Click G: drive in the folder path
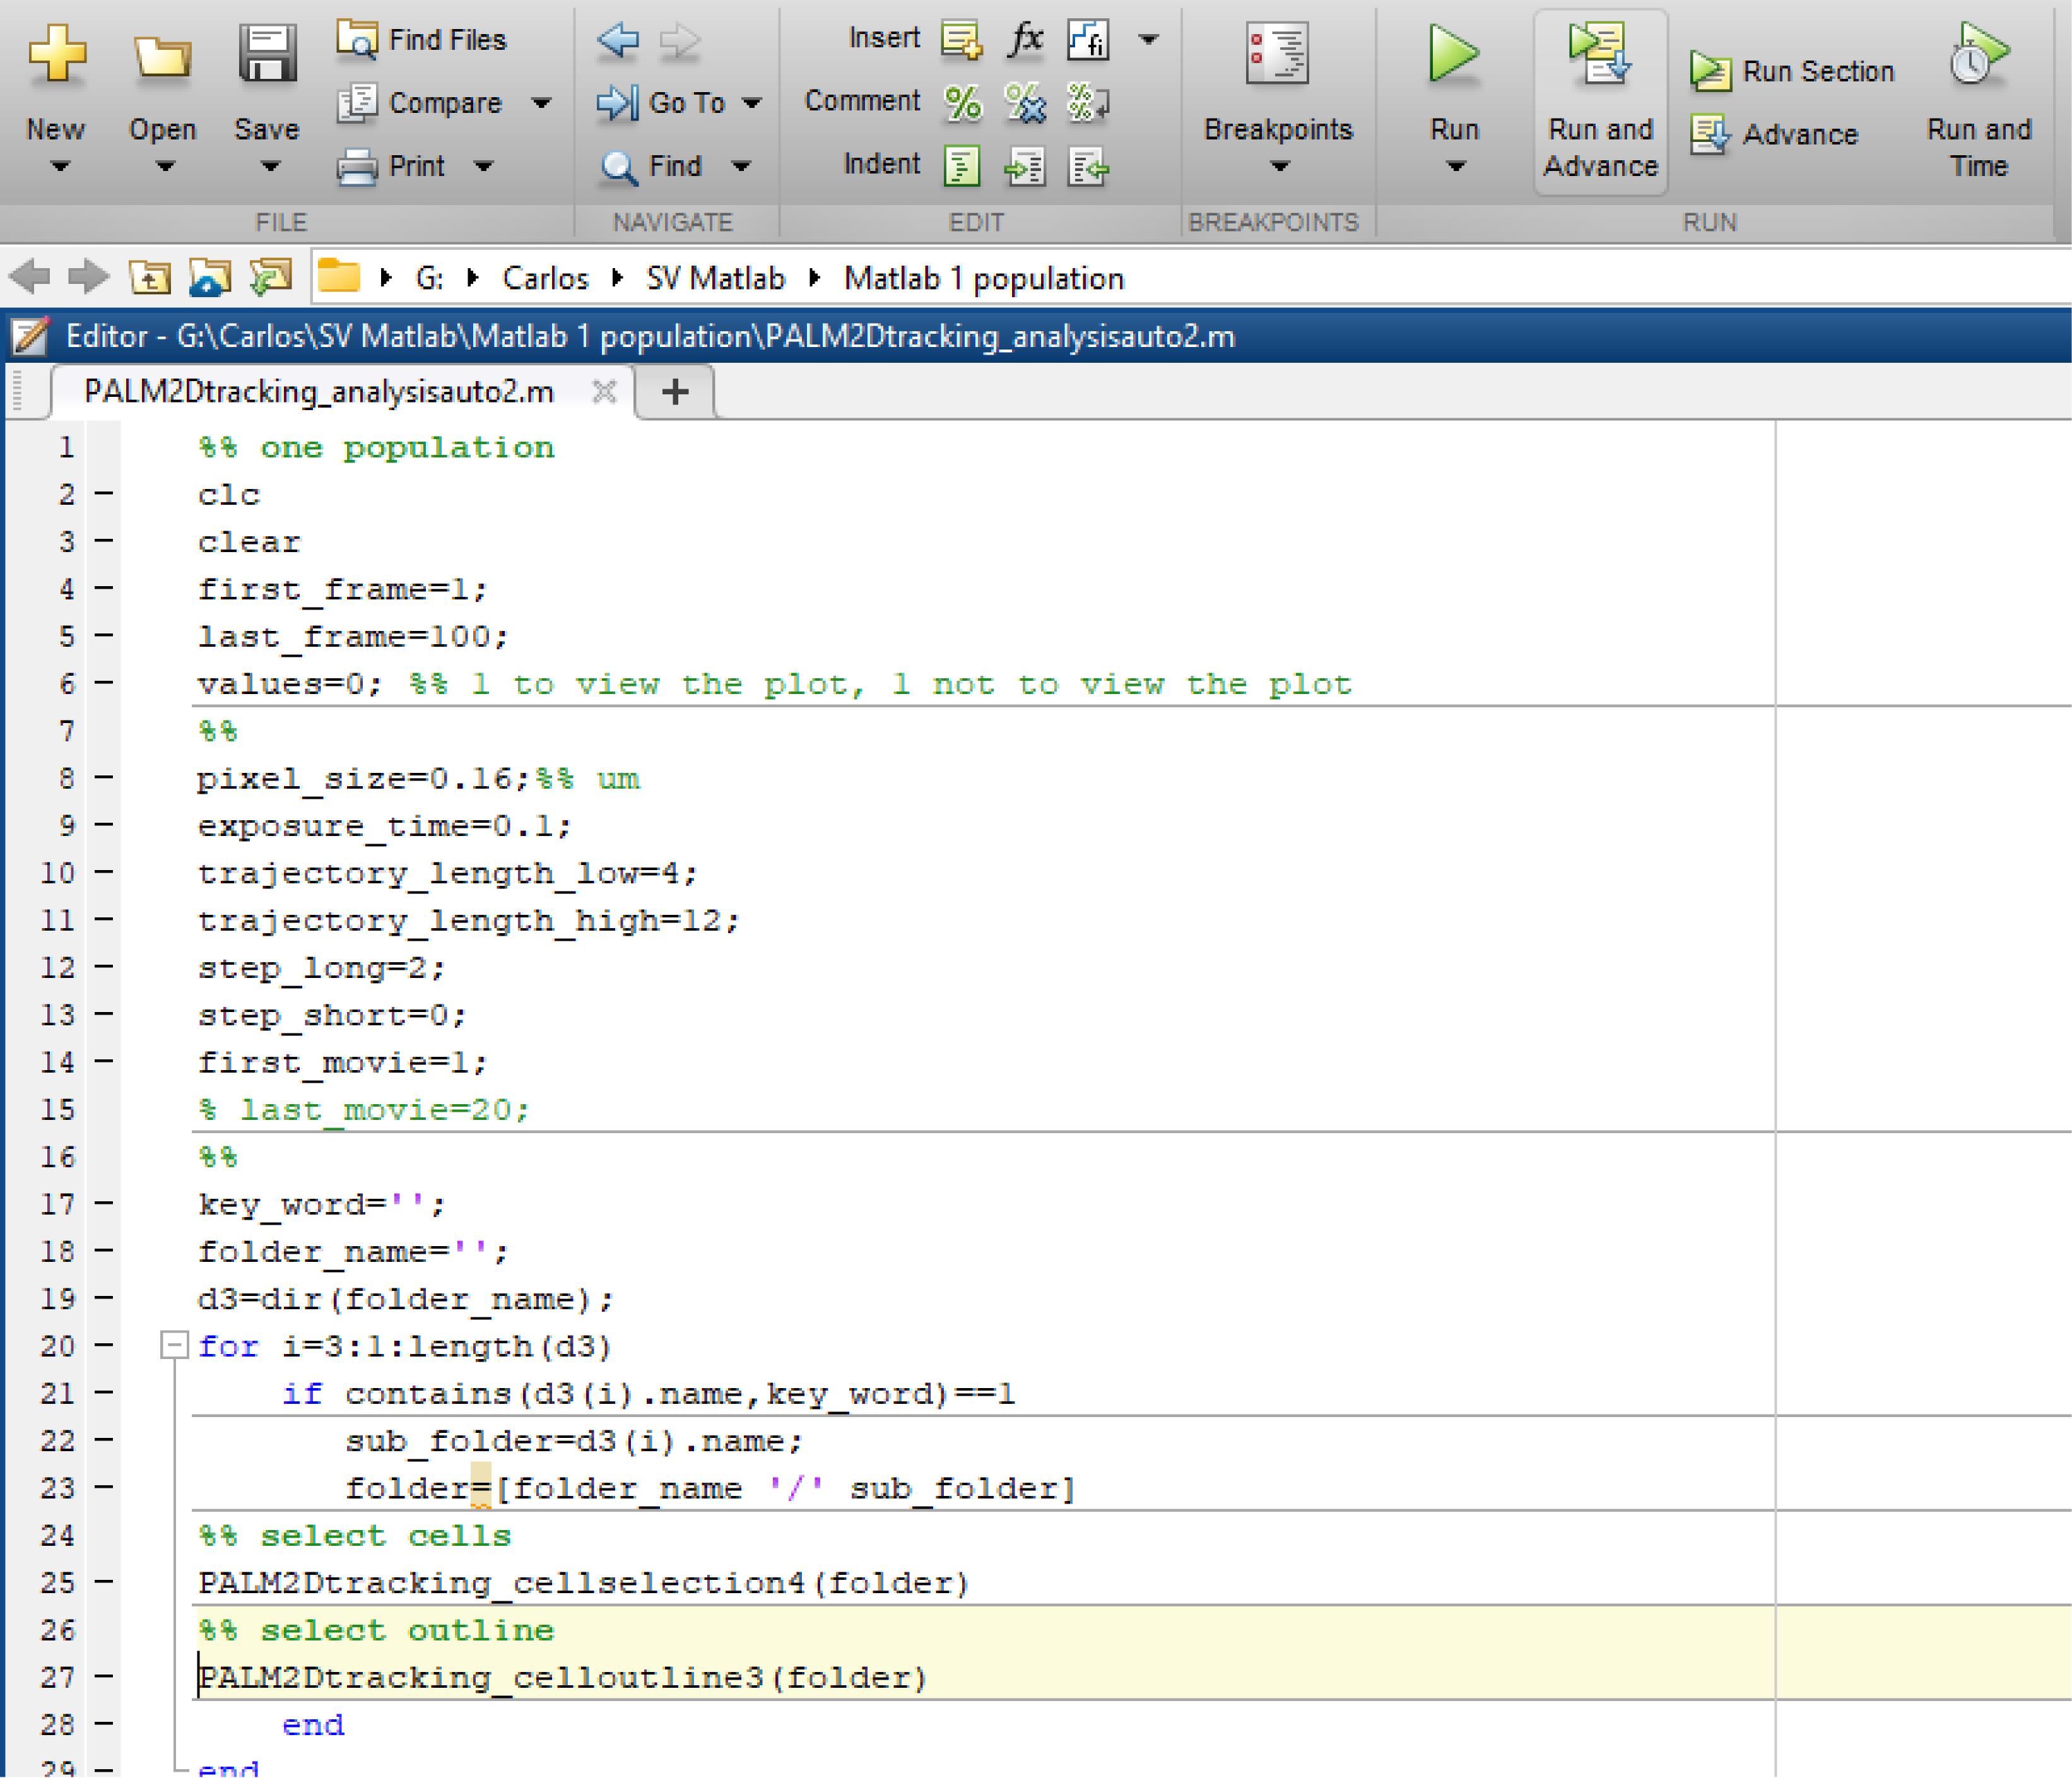The height and width of the screenshot is (1778, 2072). pyautogui.click(x=429, y=278)
